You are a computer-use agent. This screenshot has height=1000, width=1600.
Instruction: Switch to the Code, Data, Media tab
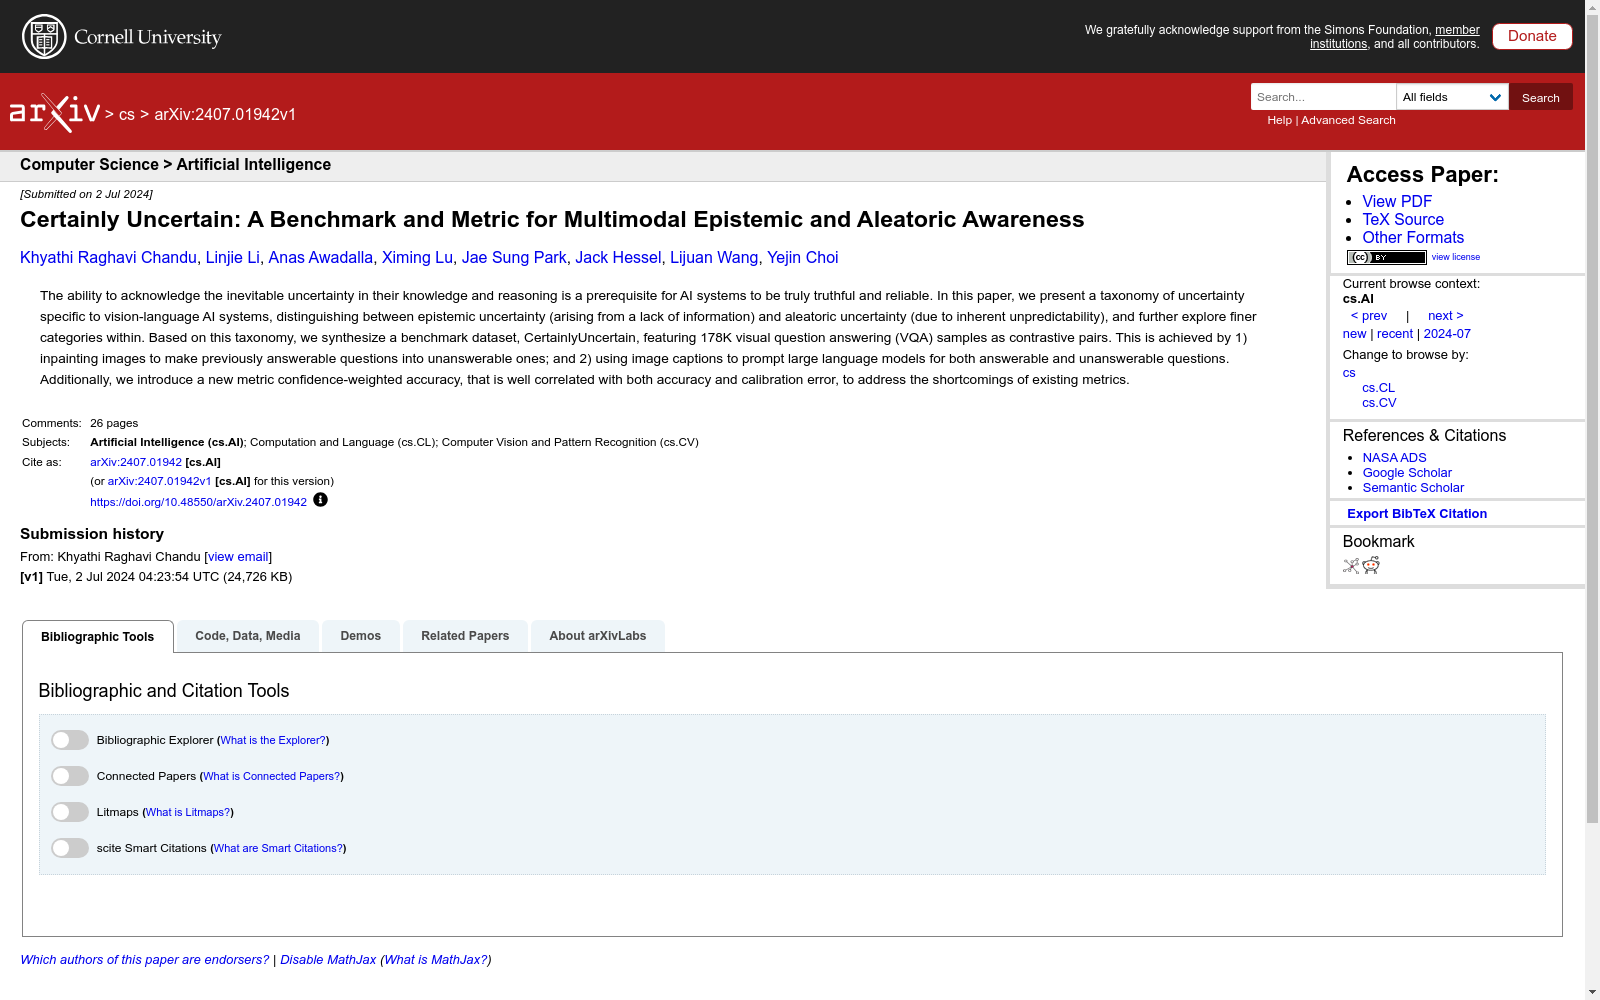(248, 636)
